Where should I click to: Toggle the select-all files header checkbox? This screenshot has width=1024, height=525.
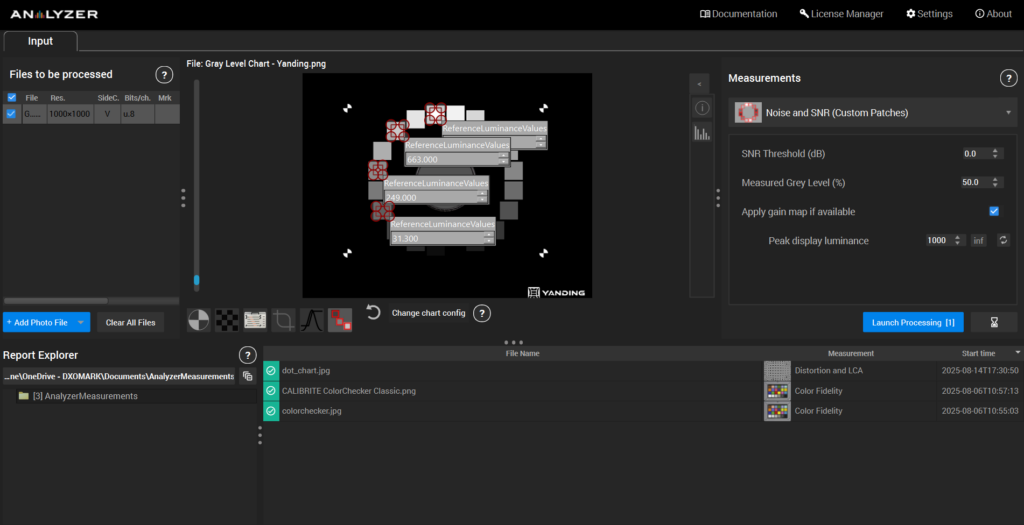[x=12, y=98]
